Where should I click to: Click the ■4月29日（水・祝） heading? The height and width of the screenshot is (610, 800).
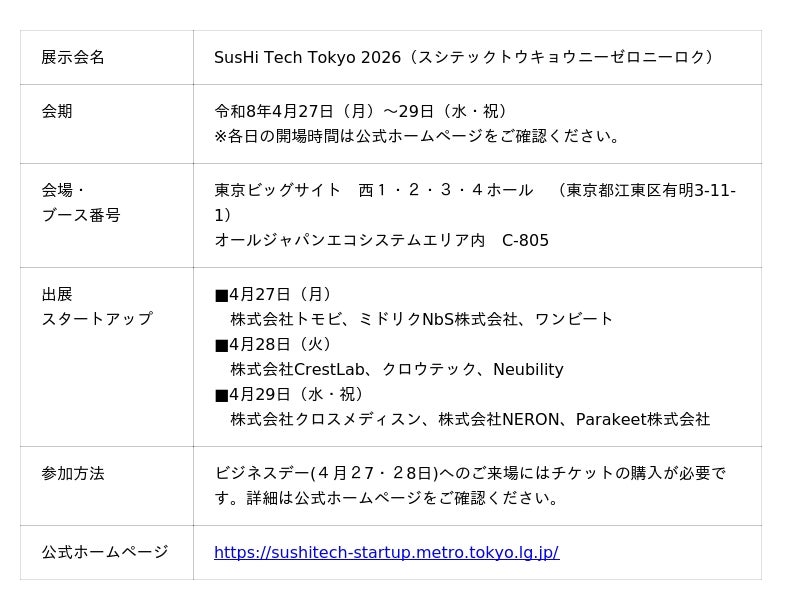[292, 394]
